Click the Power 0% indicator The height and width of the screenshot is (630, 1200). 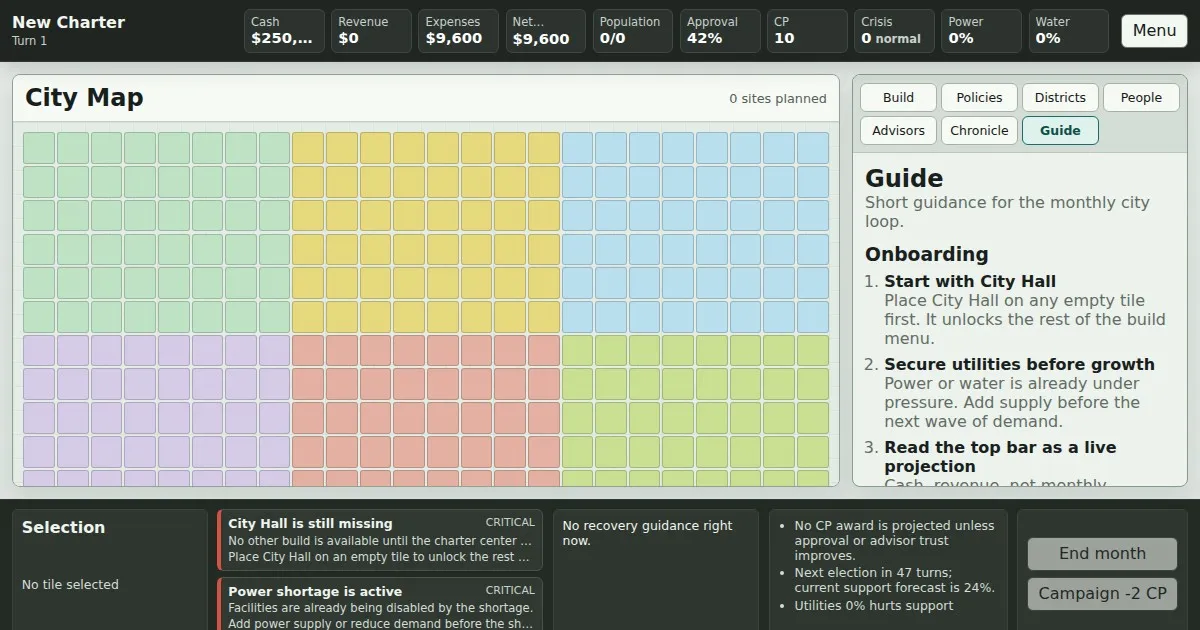click(x=981, y=31)
